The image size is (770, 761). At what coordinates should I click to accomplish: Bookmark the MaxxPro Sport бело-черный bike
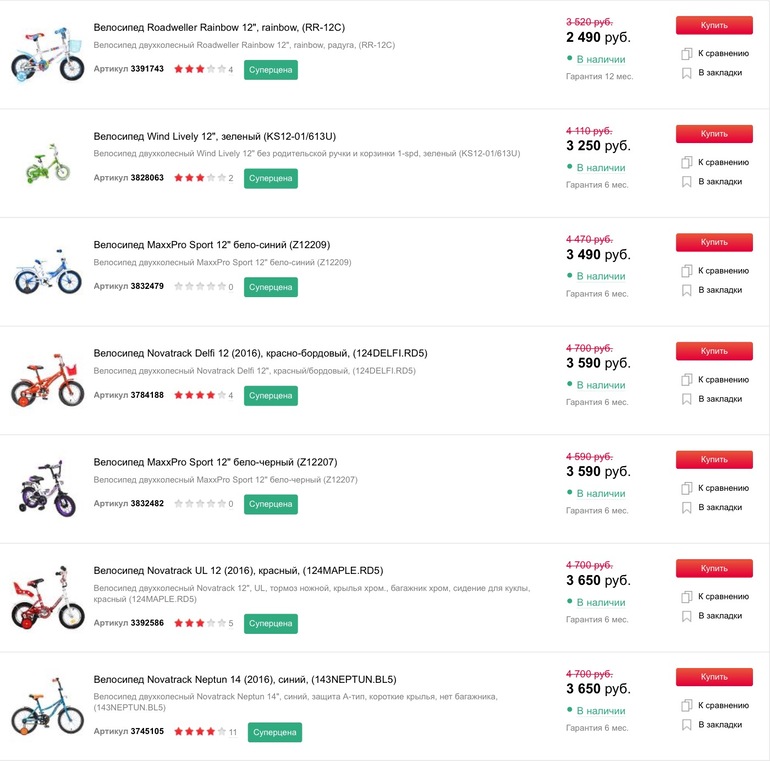coord(687,507)
